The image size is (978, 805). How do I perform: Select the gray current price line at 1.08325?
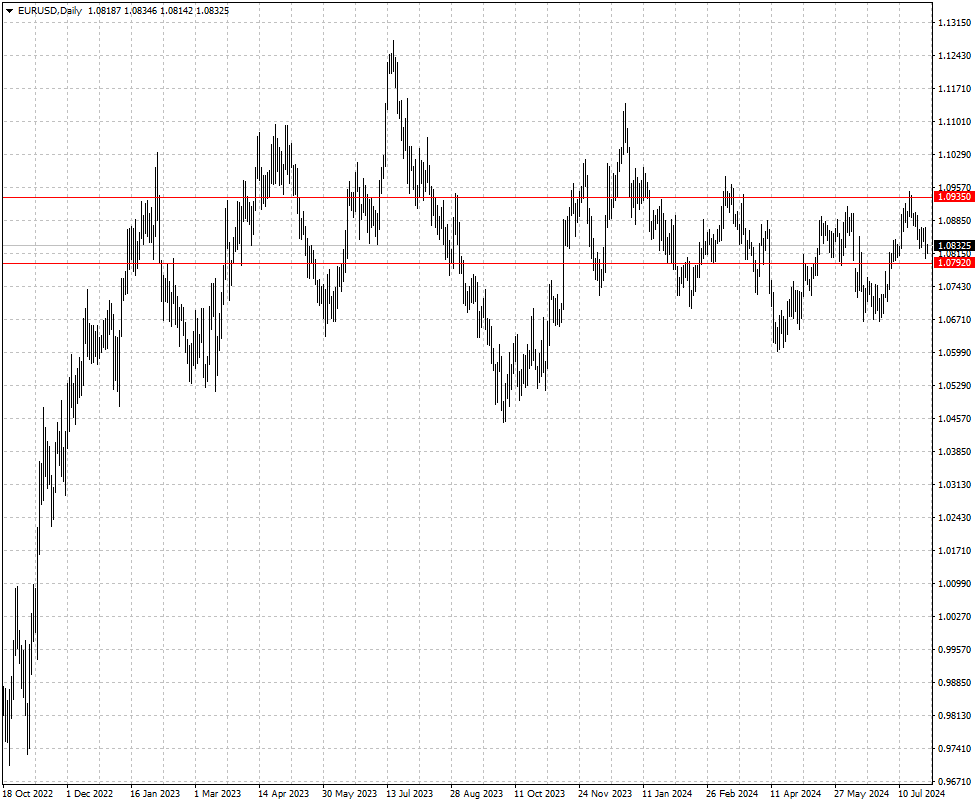tap(468, 246)
